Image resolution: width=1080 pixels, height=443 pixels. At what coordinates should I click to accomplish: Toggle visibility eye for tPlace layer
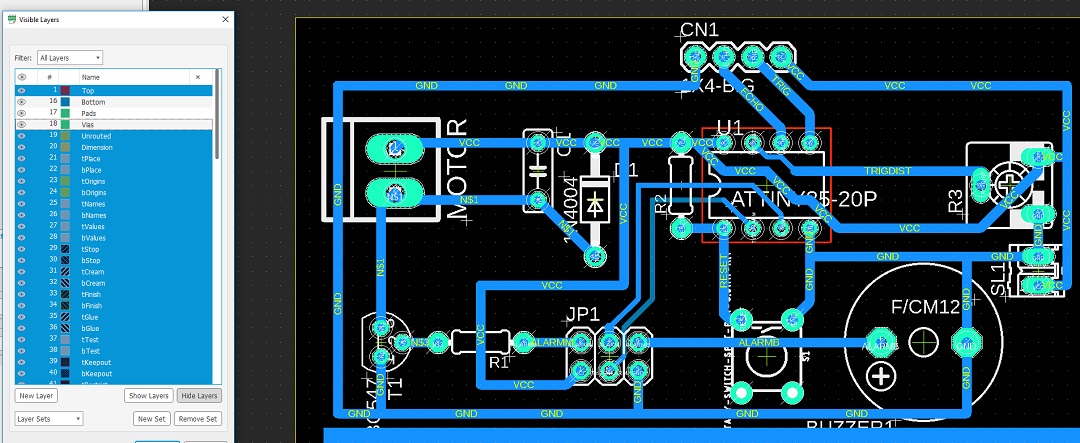coord(21,158)
